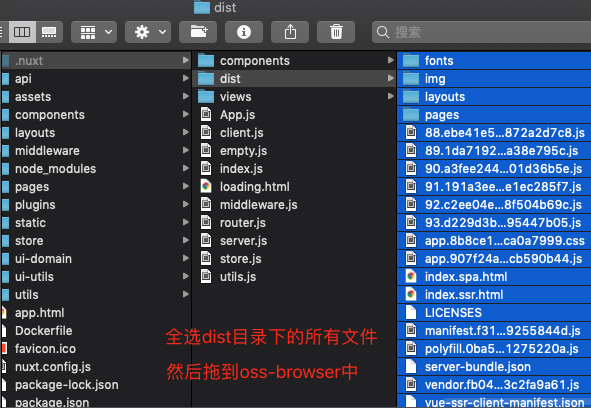Expand the api folder arrow
The width and height of the screenshot is (591, 408).
pos(185,78)
